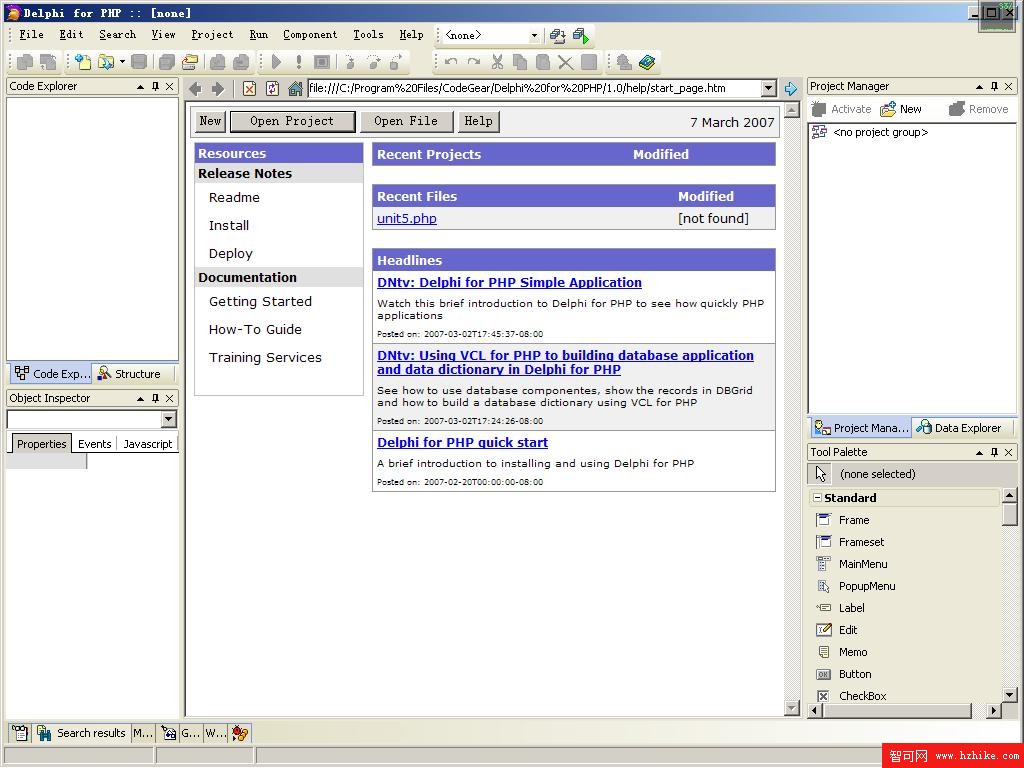
Task: Click the Help button on the start page
Action: tap(479, 121)
